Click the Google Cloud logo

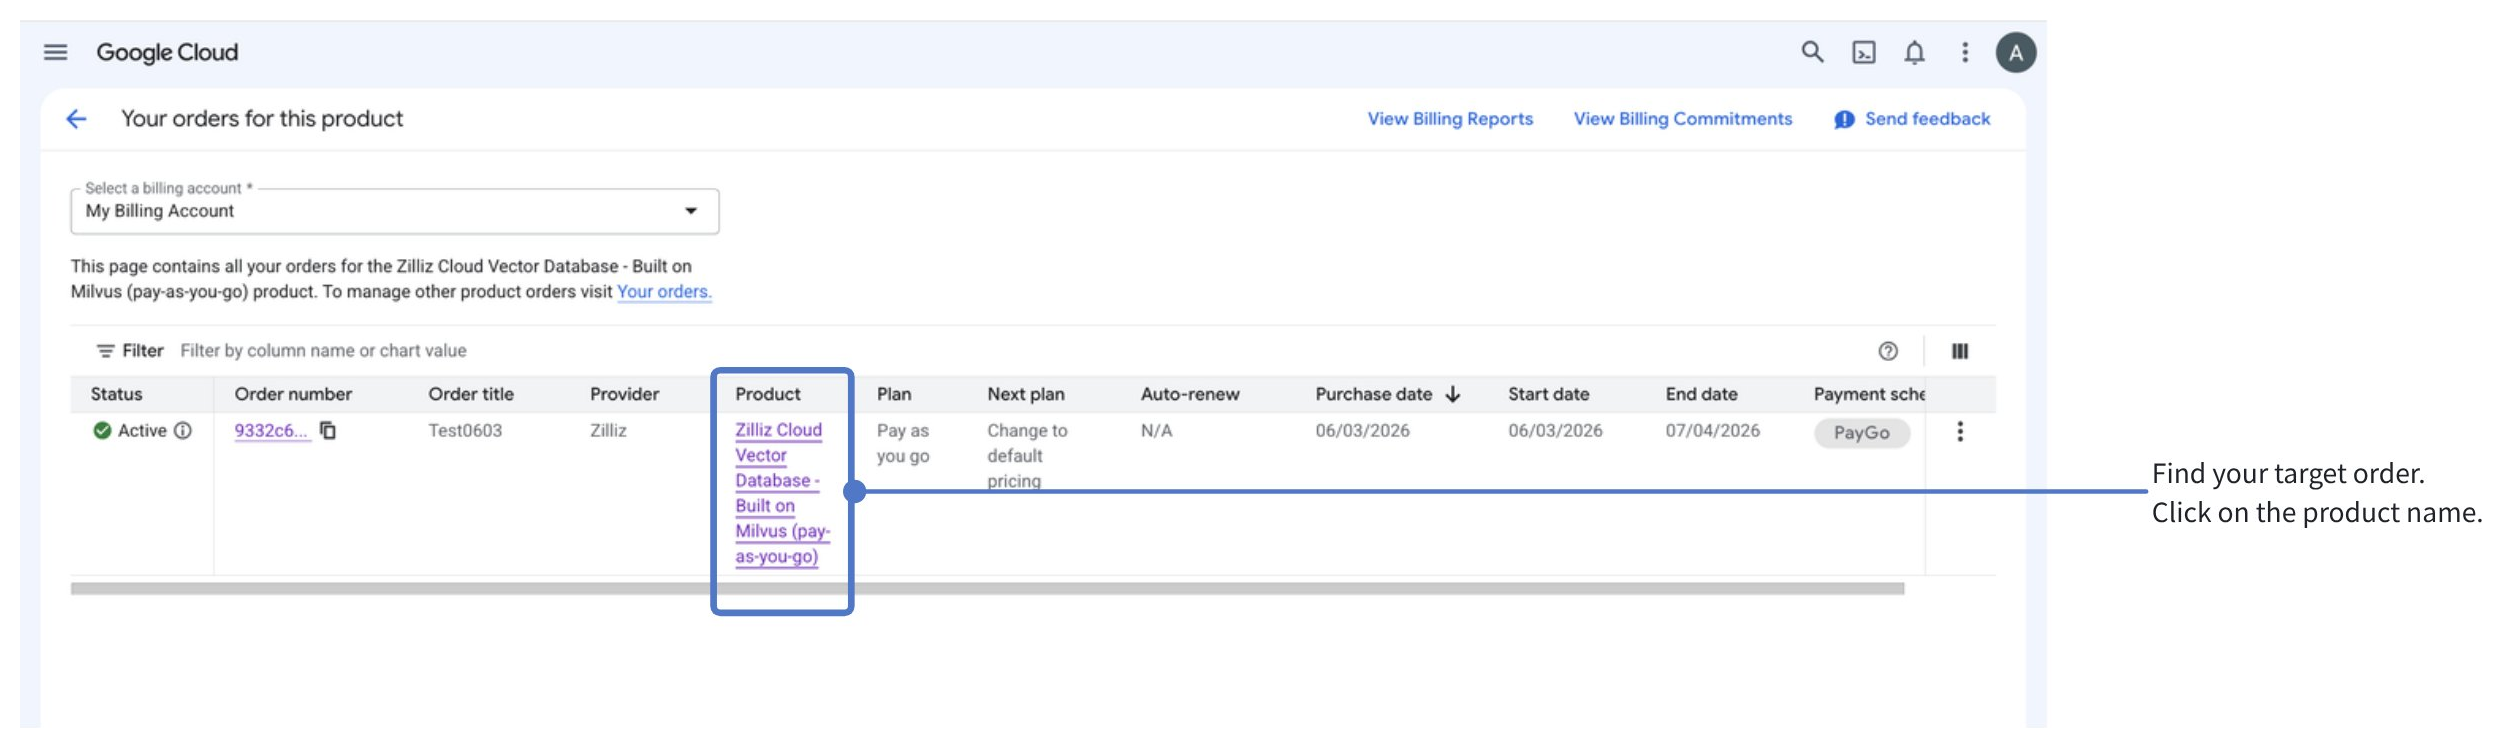coord(167,52)
